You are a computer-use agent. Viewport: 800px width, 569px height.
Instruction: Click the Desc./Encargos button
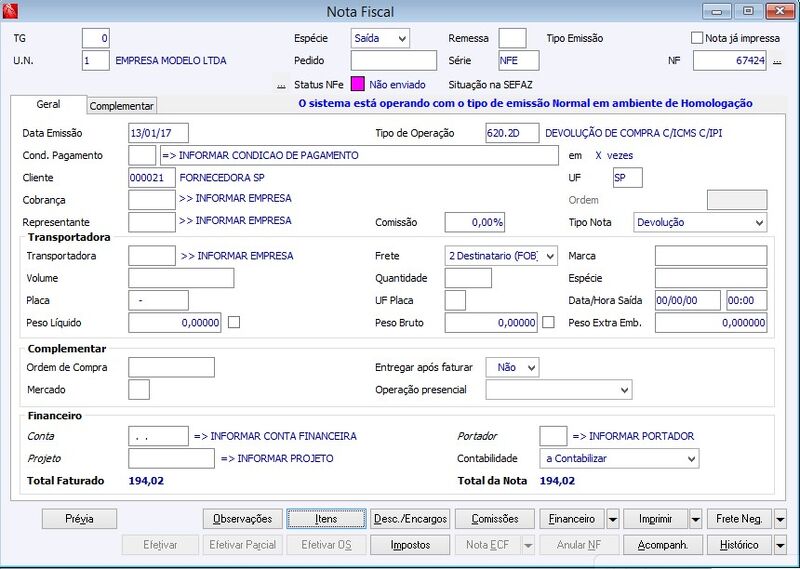point(410,519)
